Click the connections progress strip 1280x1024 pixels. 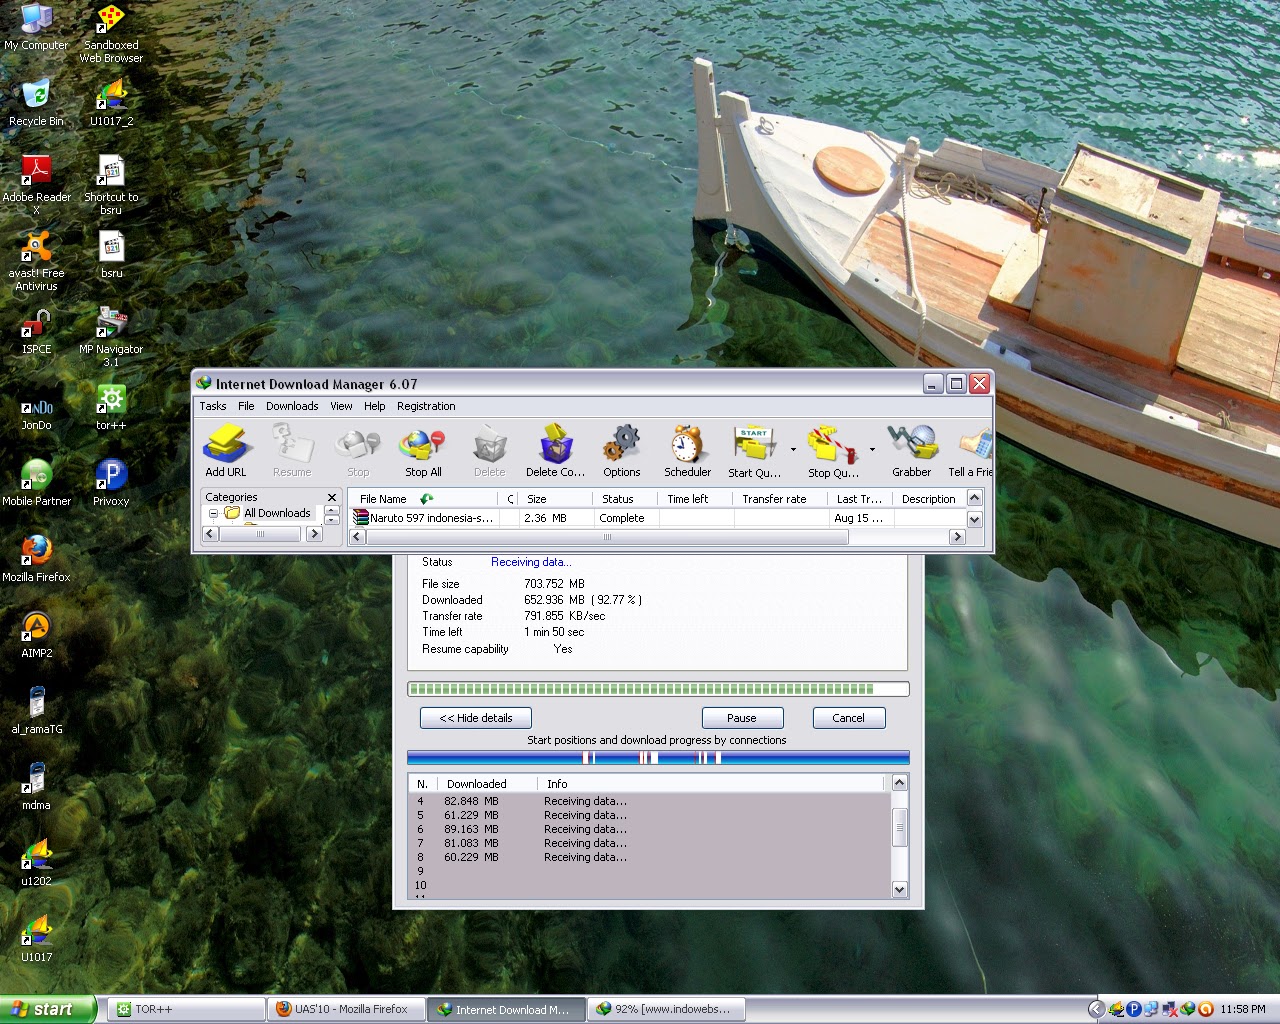click(x=658, y=758)
